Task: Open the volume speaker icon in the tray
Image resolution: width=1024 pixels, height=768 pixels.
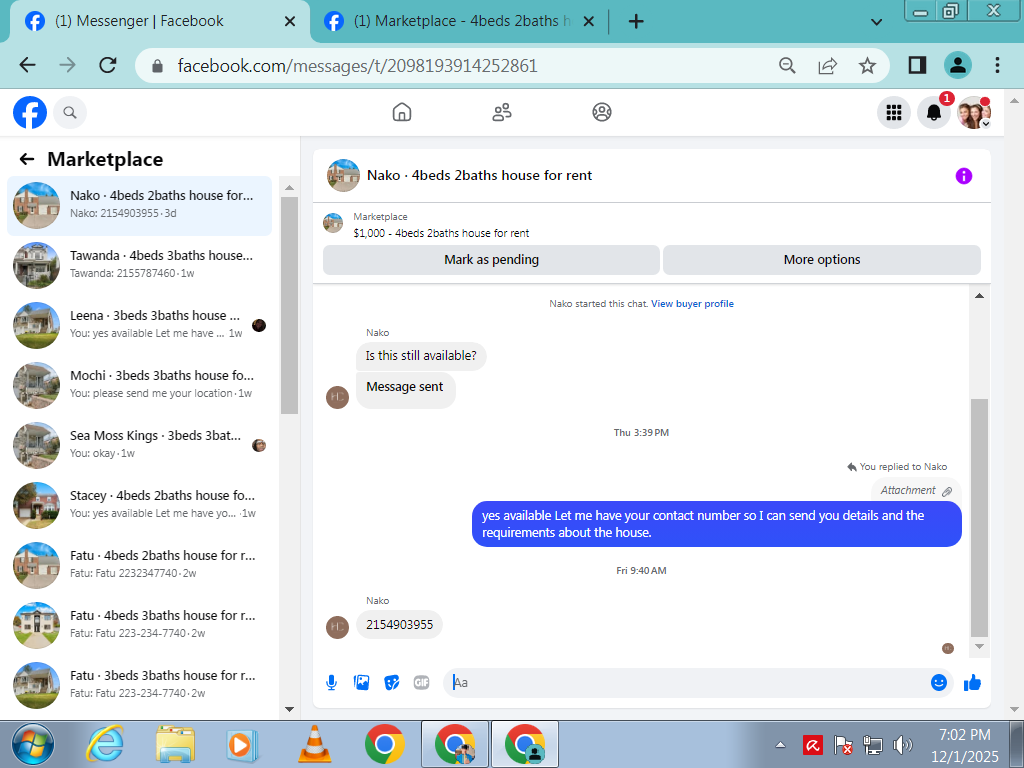Action: (x=903, y=745)
